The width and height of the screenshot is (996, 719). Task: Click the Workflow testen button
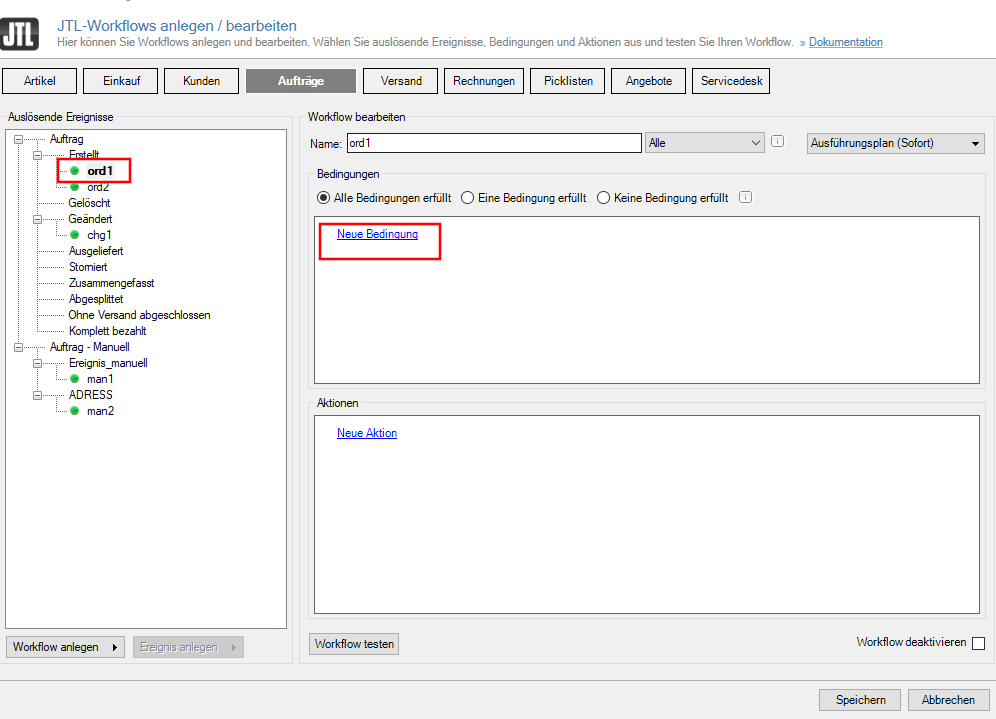354,644
